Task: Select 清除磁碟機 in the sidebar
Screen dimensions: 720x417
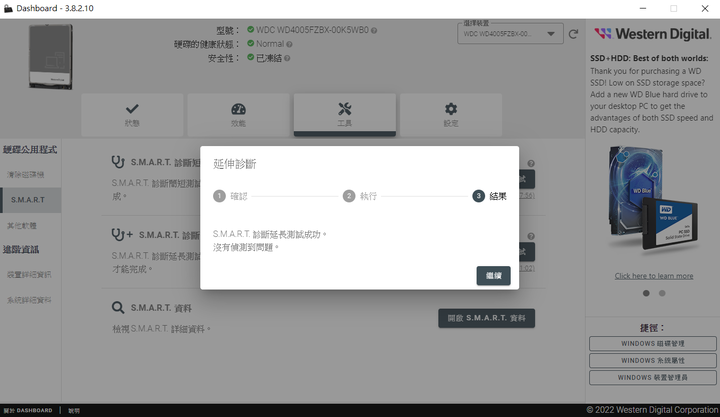Action: [26, 175]
